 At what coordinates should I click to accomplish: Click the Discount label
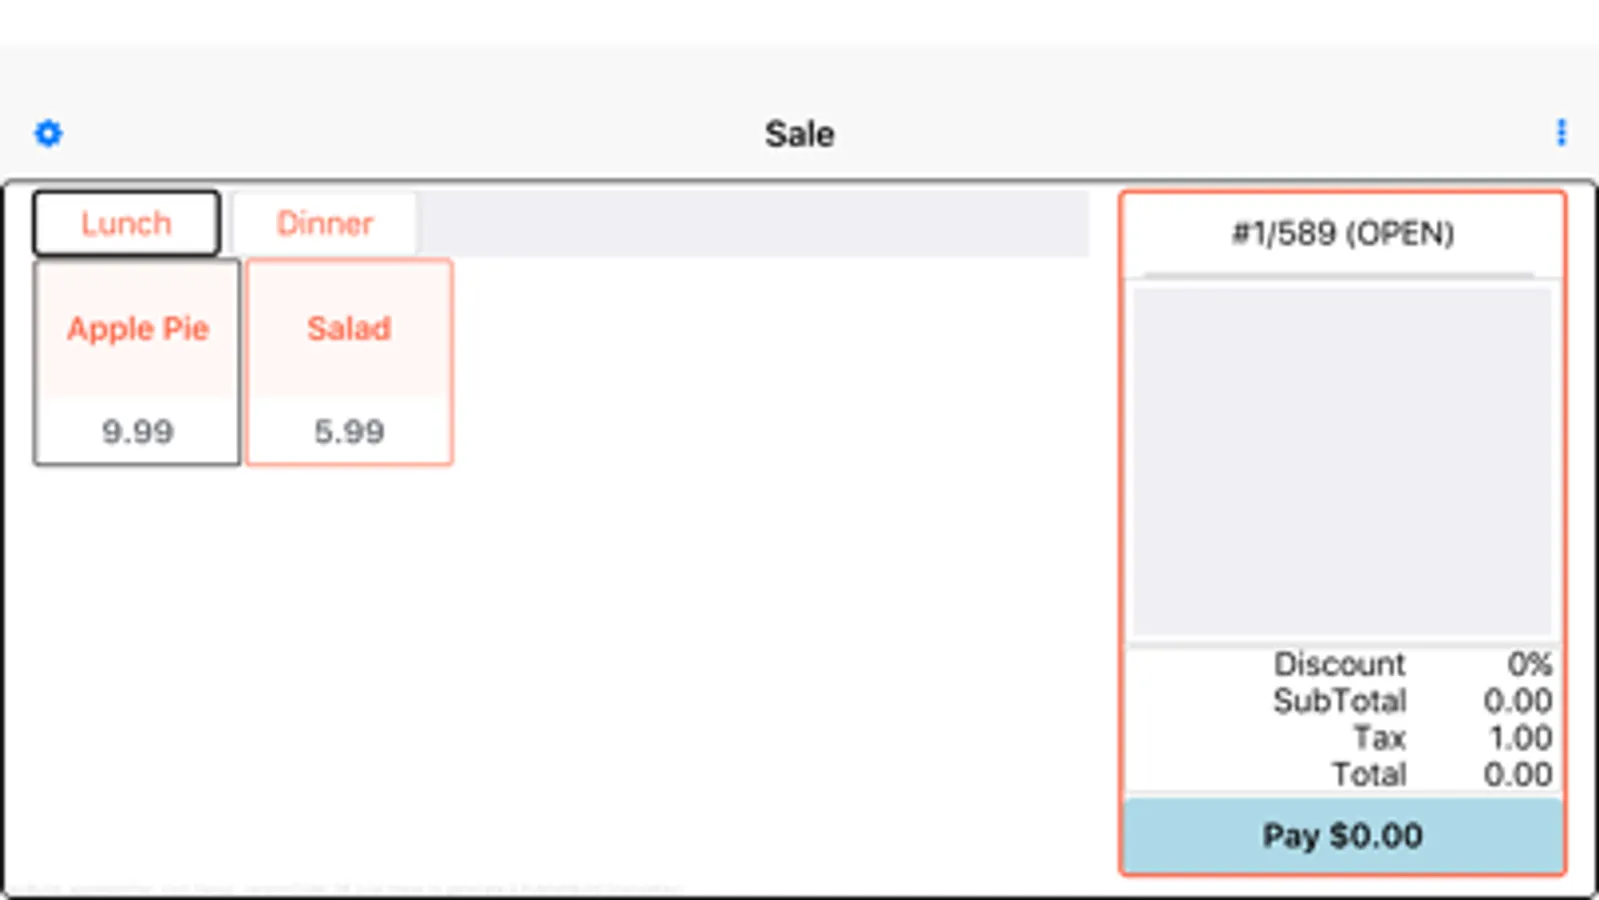tap(1339, 664)
